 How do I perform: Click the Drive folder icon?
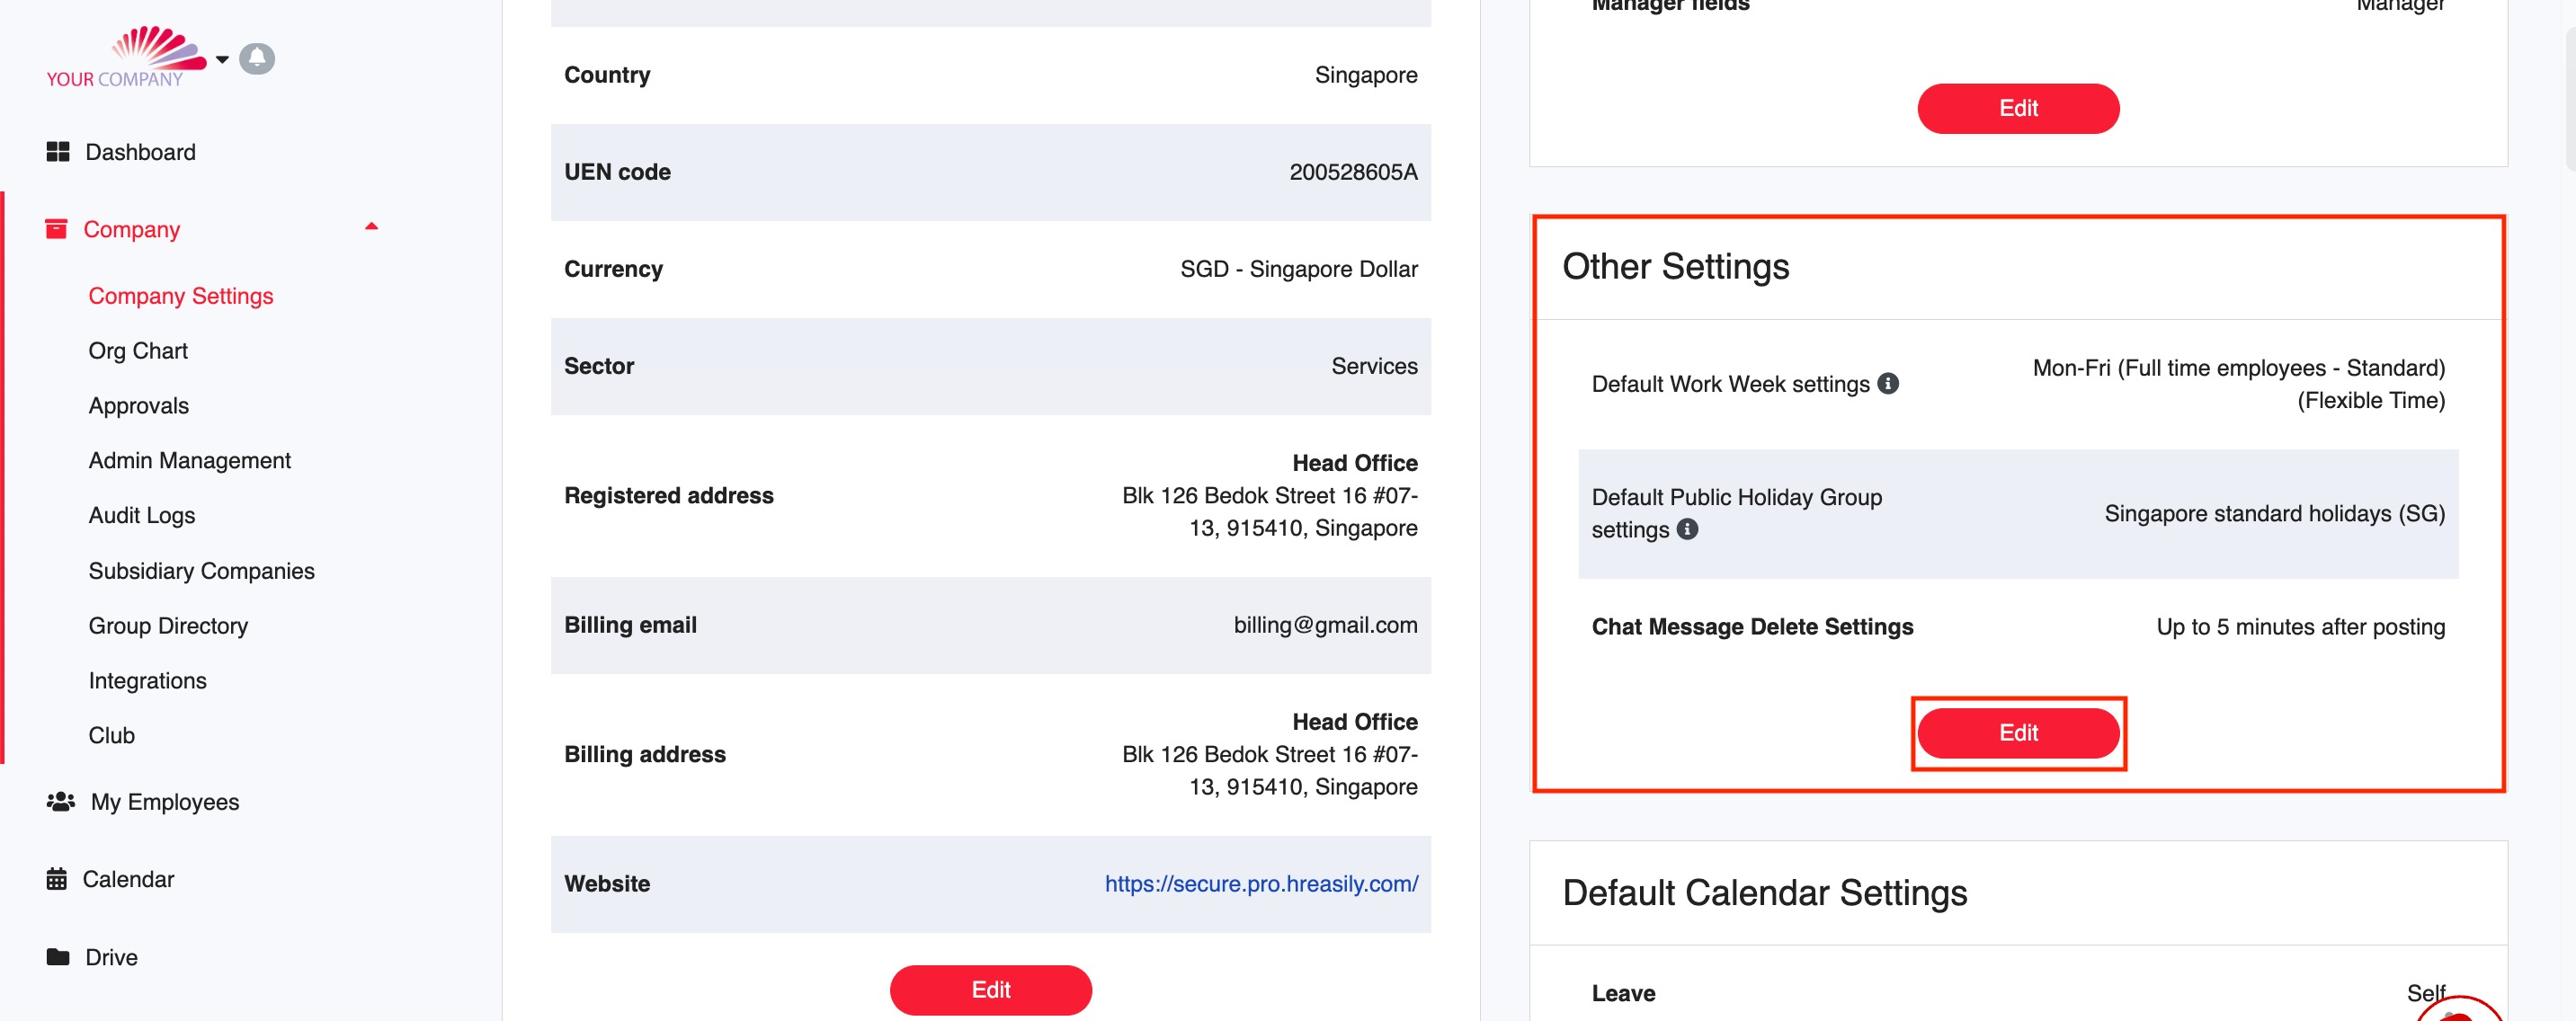[x=58, y=957]
